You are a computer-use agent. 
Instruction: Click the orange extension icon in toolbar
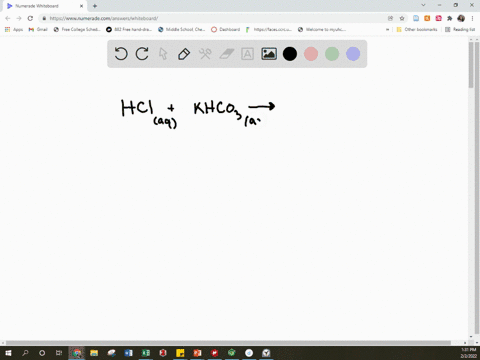pyautogui.click(x=427, y=18)
